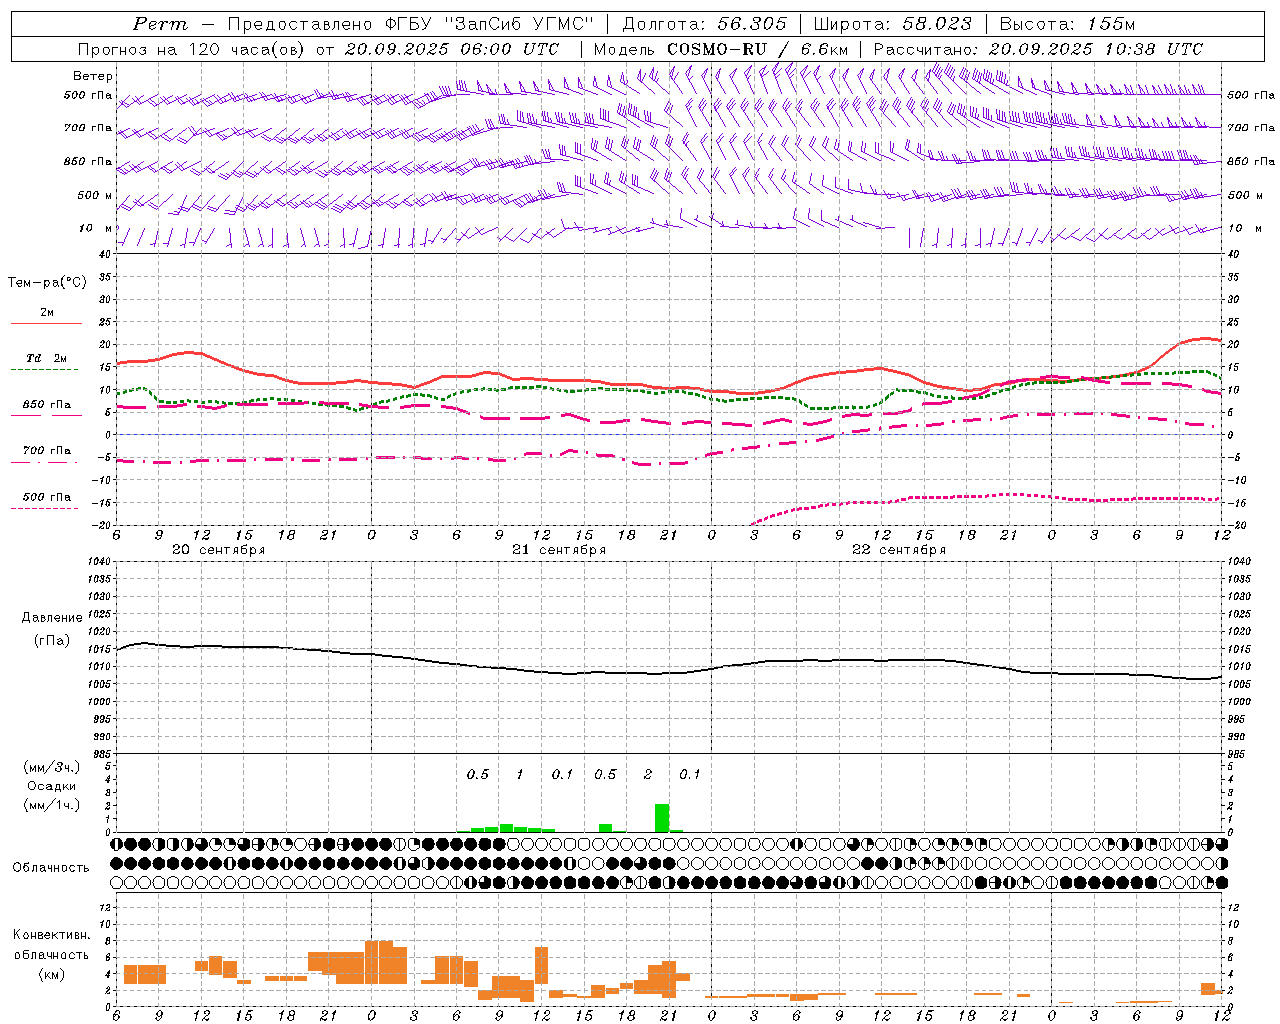The height and width of the screenshot is (1024, 1280).
Task: Select the Облачность cloud cover label
Action: coord(51,868)
